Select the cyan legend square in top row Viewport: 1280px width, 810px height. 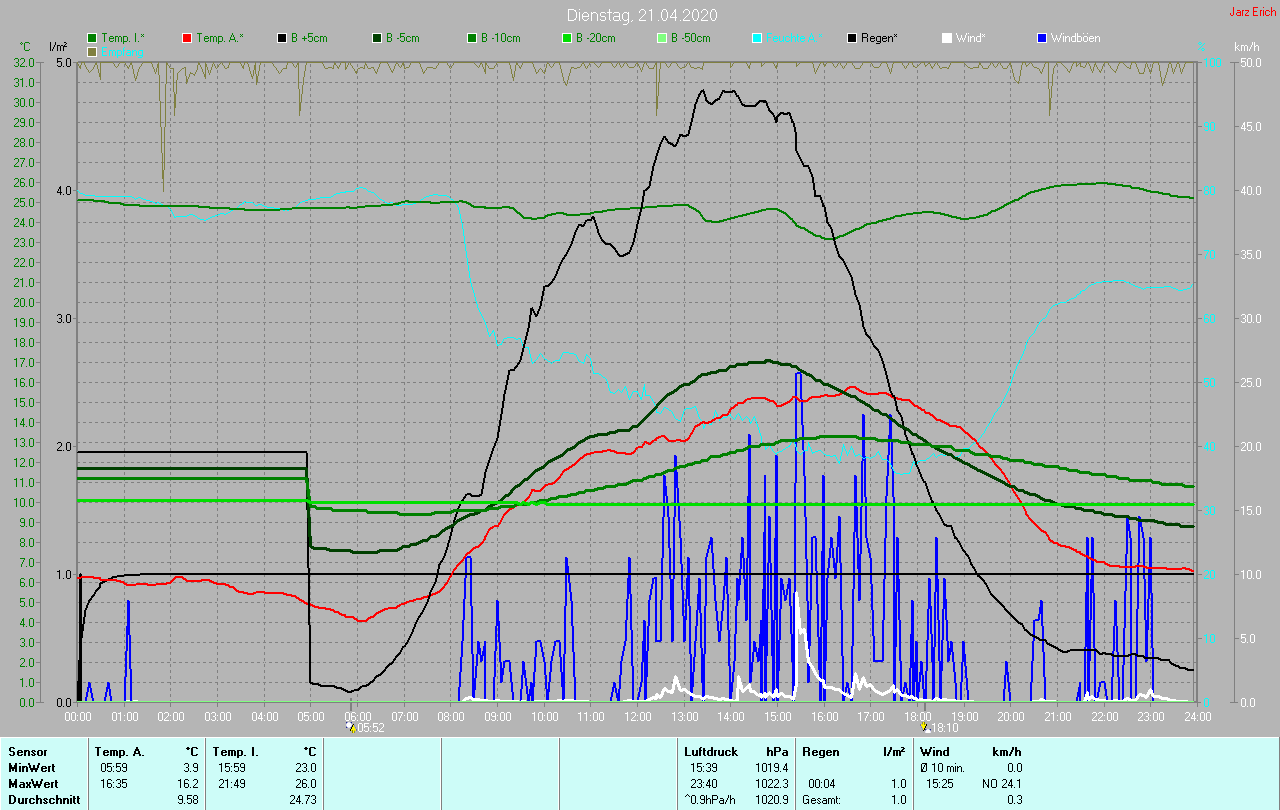[x=757, y=38]
